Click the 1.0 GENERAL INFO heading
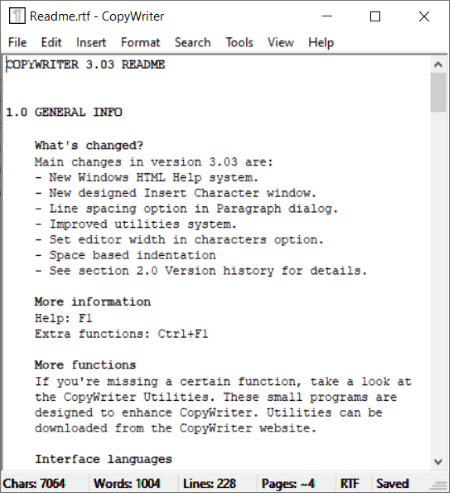The image size is (450, 493). click(x=64, y=112)
